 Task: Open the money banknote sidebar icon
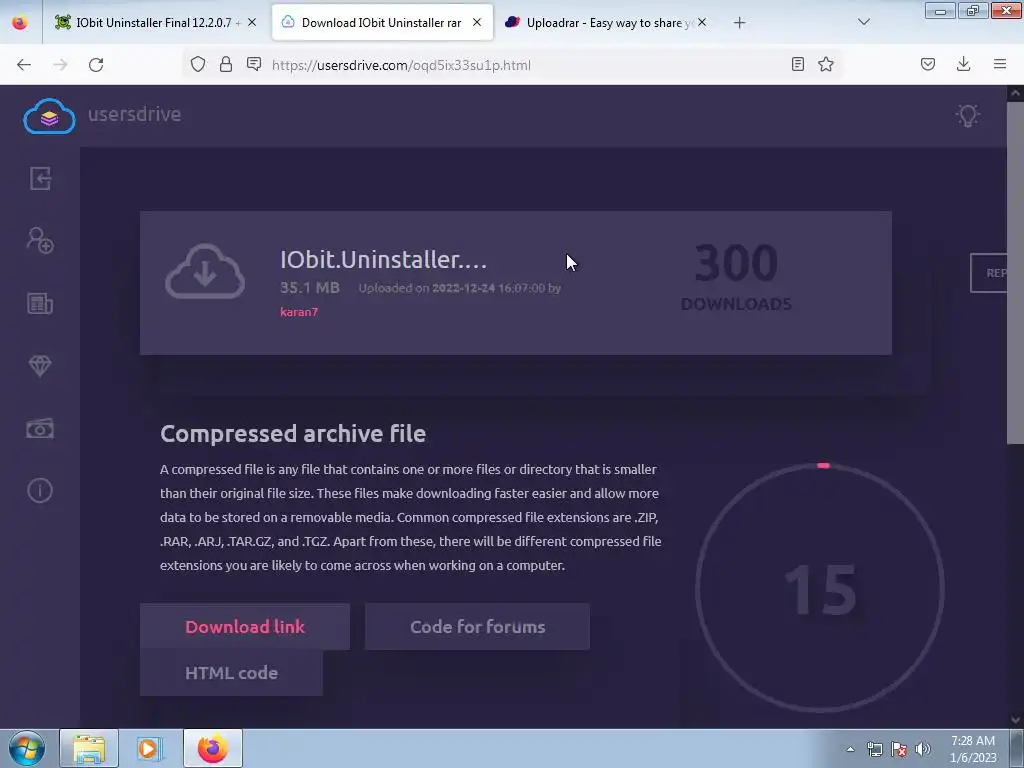[x=40, y=428]
